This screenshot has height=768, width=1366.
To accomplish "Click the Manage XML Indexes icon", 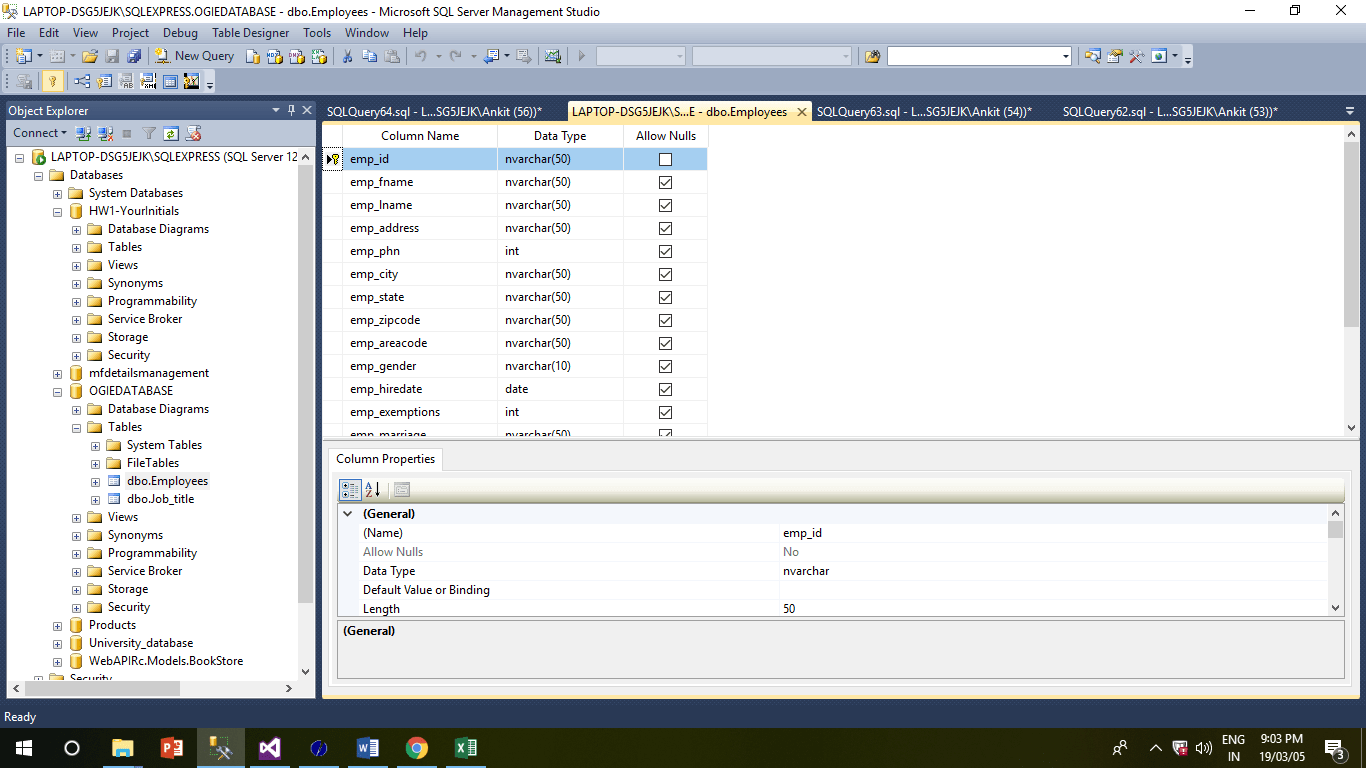I will pos(148,81).
